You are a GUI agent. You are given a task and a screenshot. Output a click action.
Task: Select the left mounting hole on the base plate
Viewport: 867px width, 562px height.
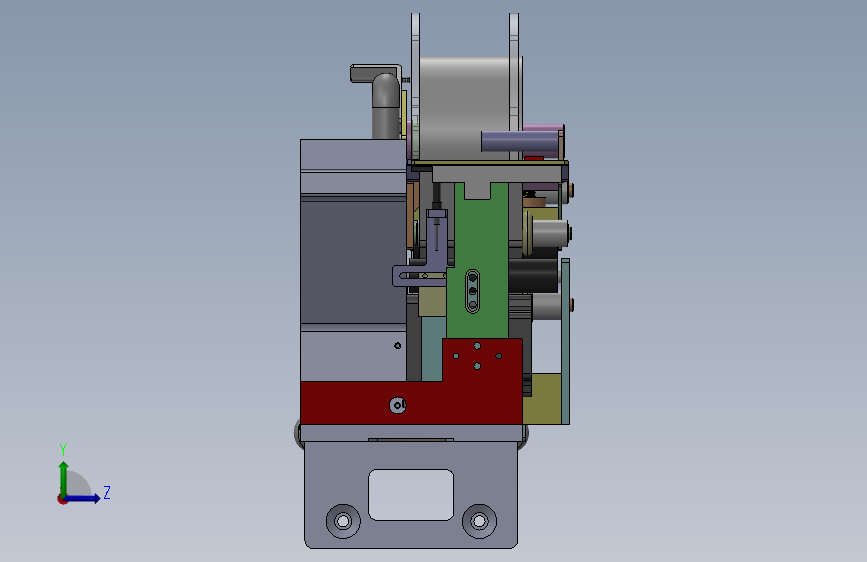[x=343, y=521]
